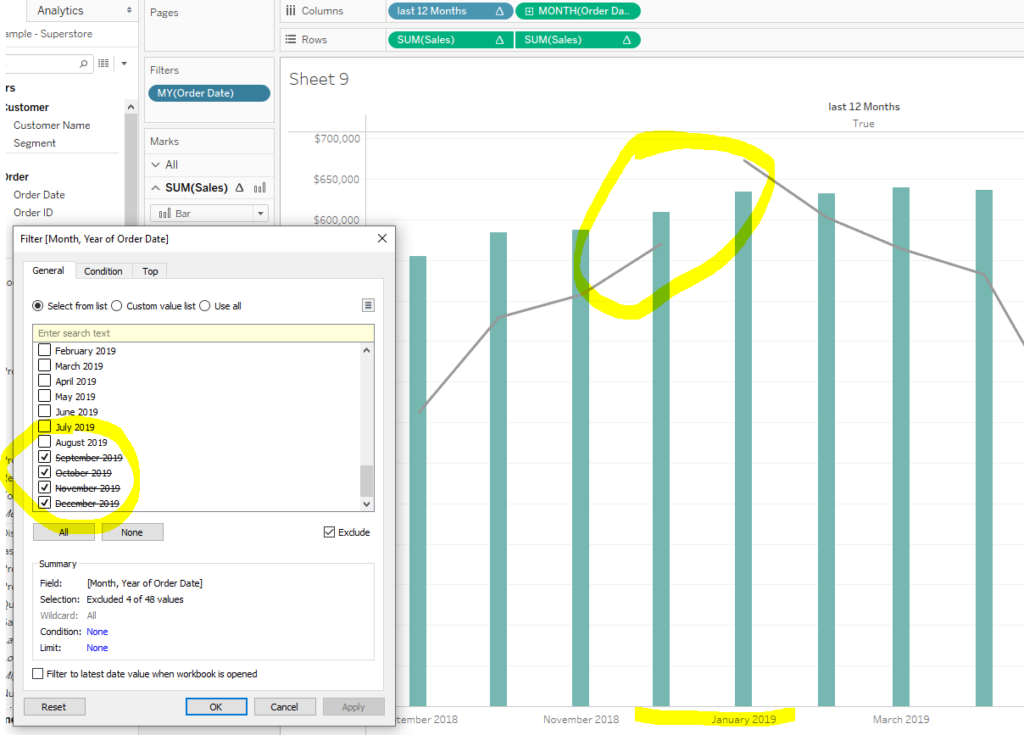Check the April 2019 checkbox
Viewport: 1024px width, 735px height.
click(44, 380)
